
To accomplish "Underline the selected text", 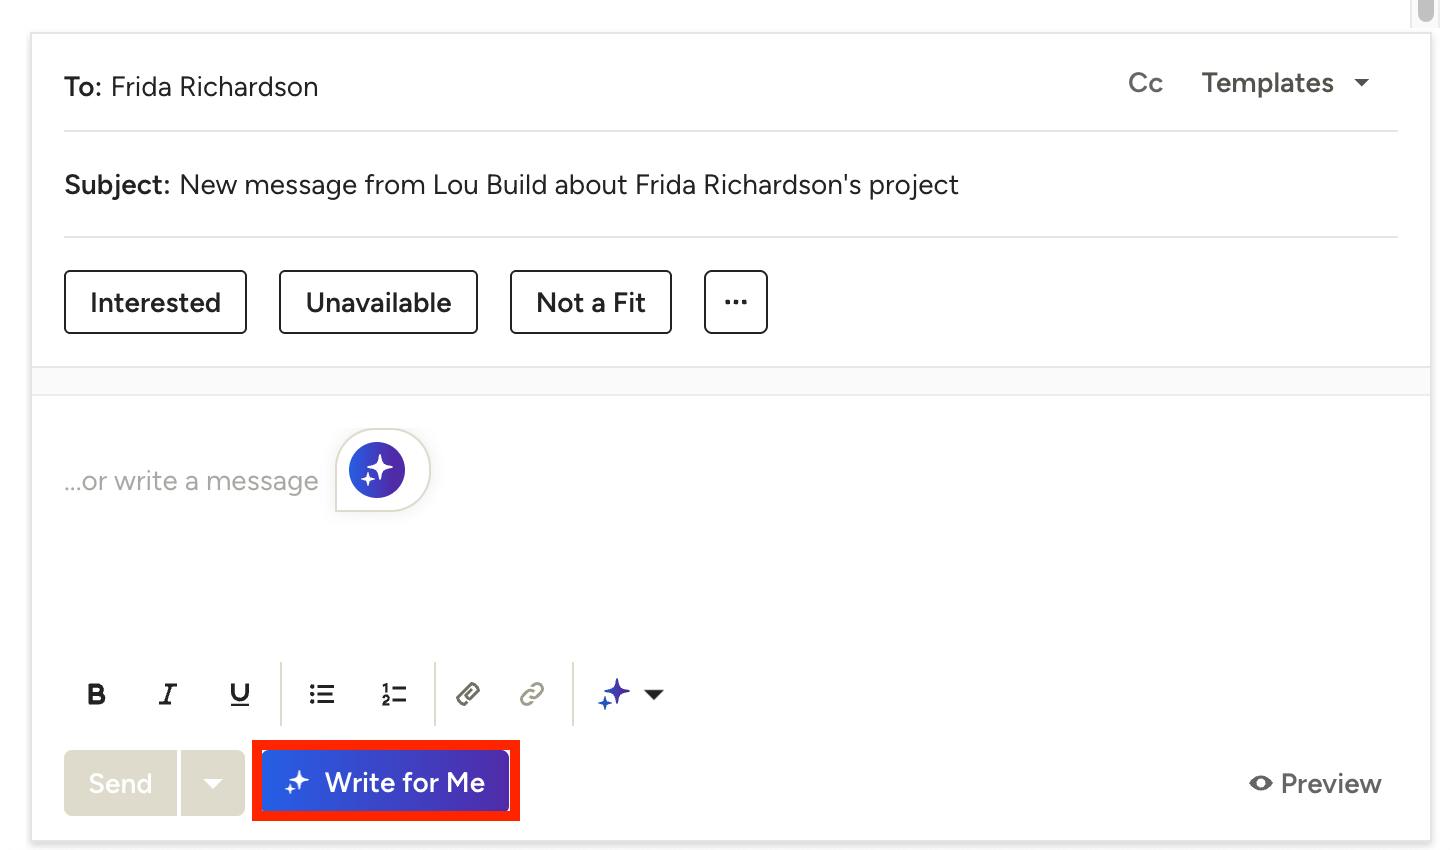I will [x=240, y=694].
